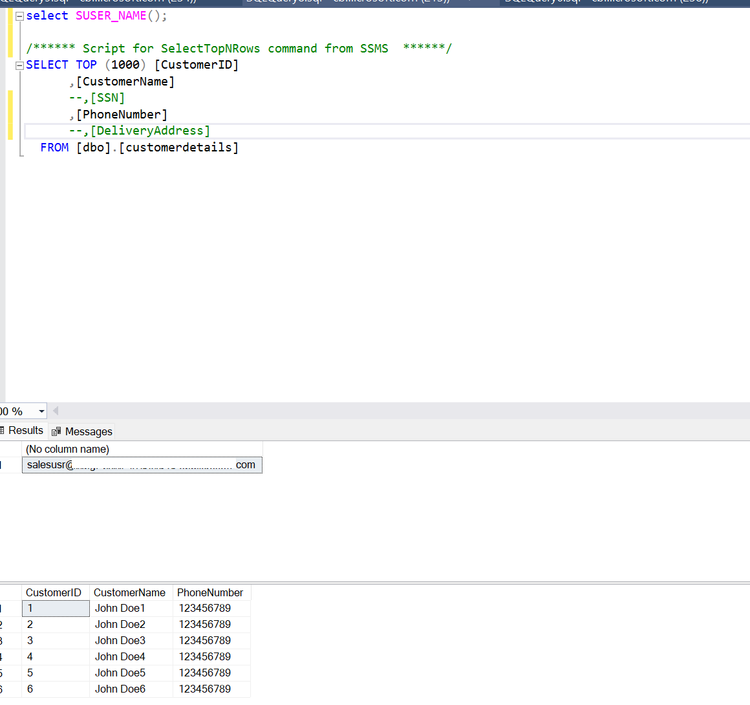
Task: Select the John Doe4 cell
Action: point(131,657)
